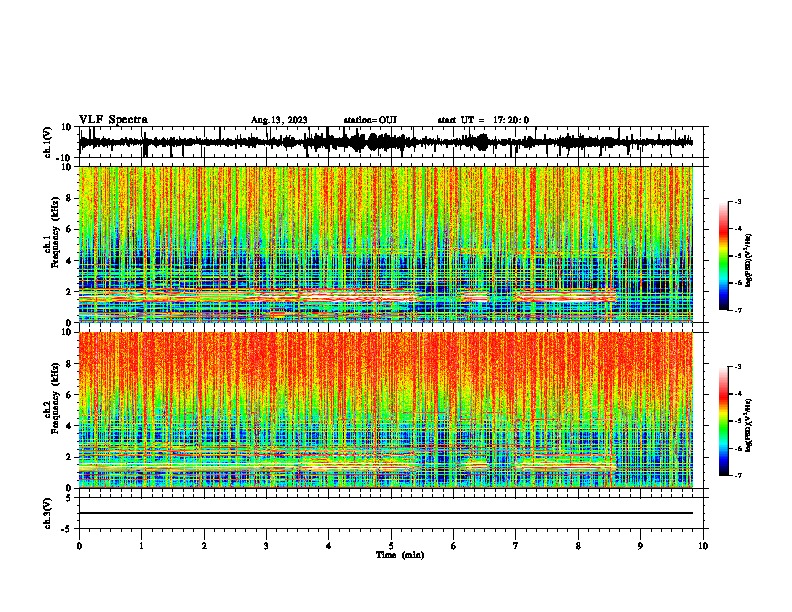Click the ch.1 colorbar 'log(PSD)(V²/Hz)' label

tap(749, 260)
